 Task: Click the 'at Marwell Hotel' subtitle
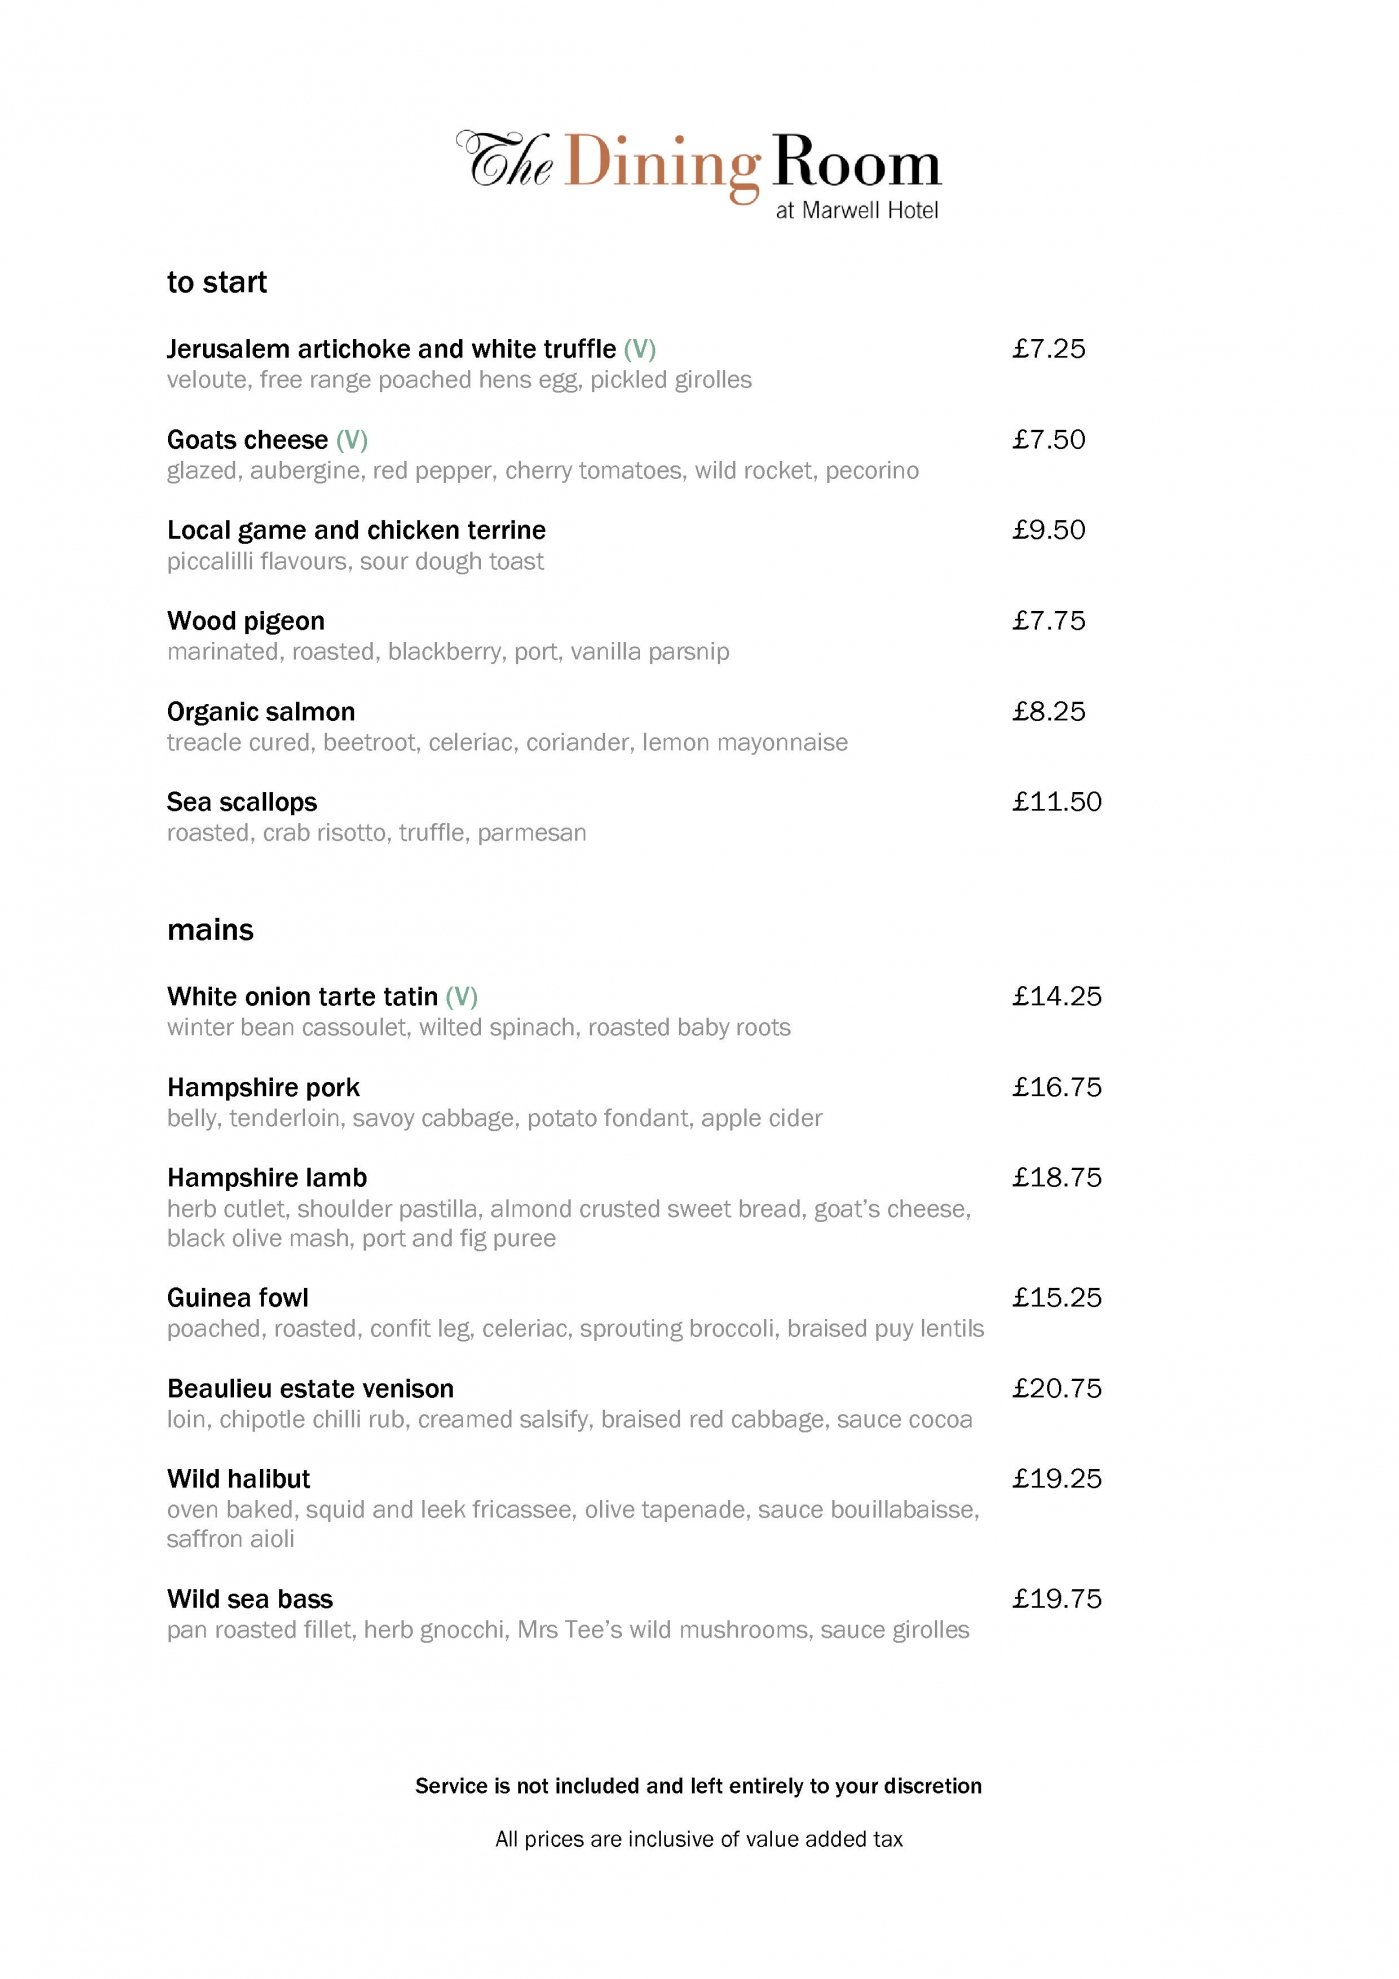(x=857, y=210)
